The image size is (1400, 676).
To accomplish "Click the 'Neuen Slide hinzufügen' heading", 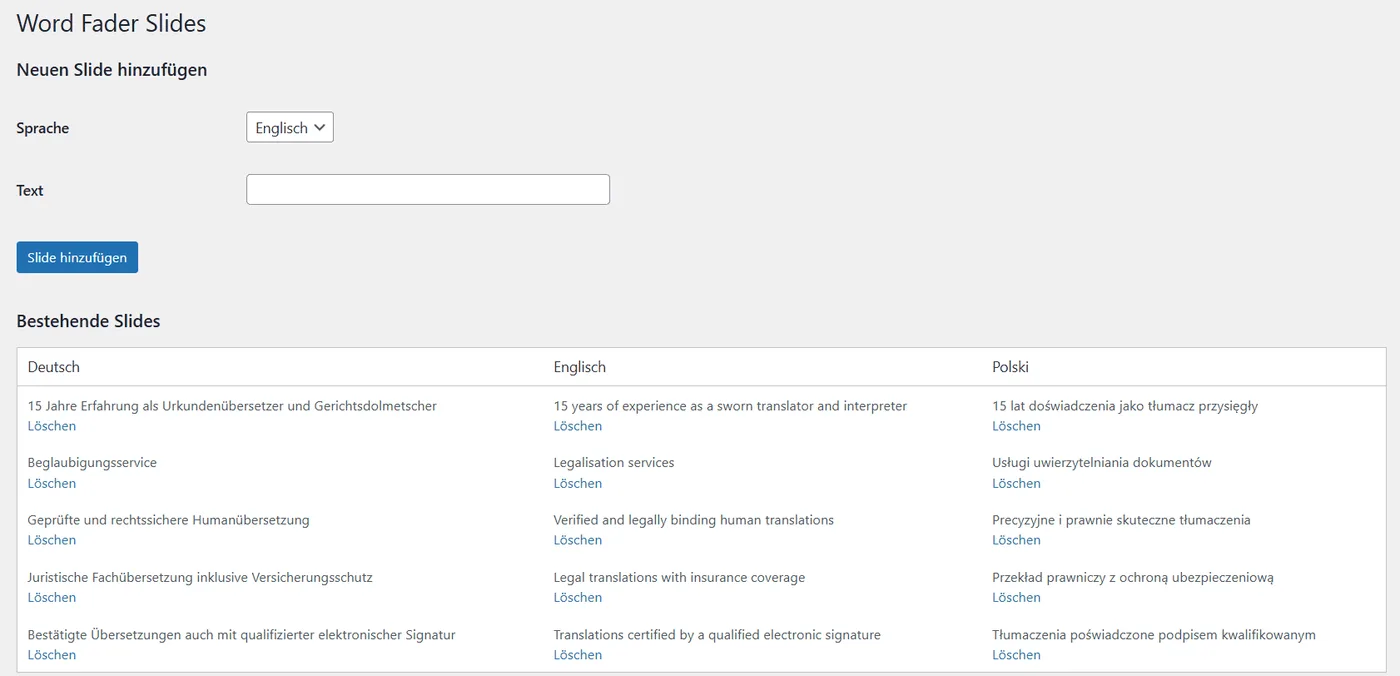I will coord(112,70).
